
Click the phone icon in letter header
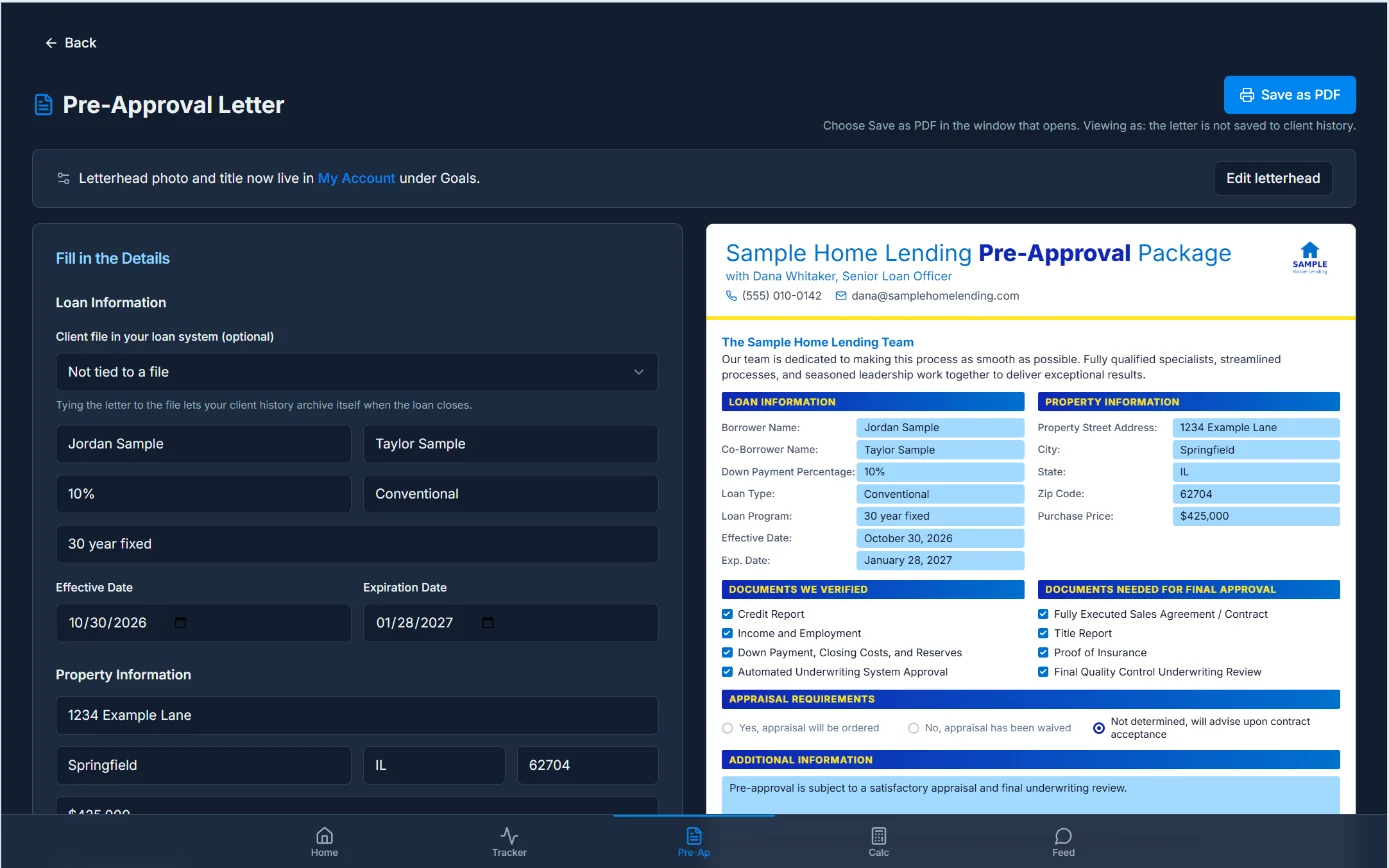(731, 296)
